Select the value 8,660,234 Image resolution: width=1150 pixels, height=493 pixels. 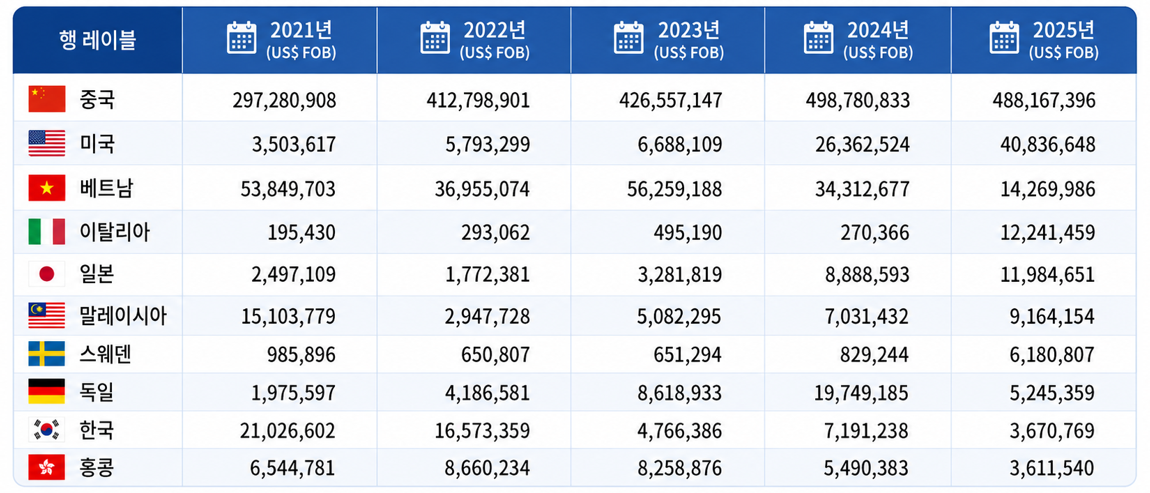489,469
